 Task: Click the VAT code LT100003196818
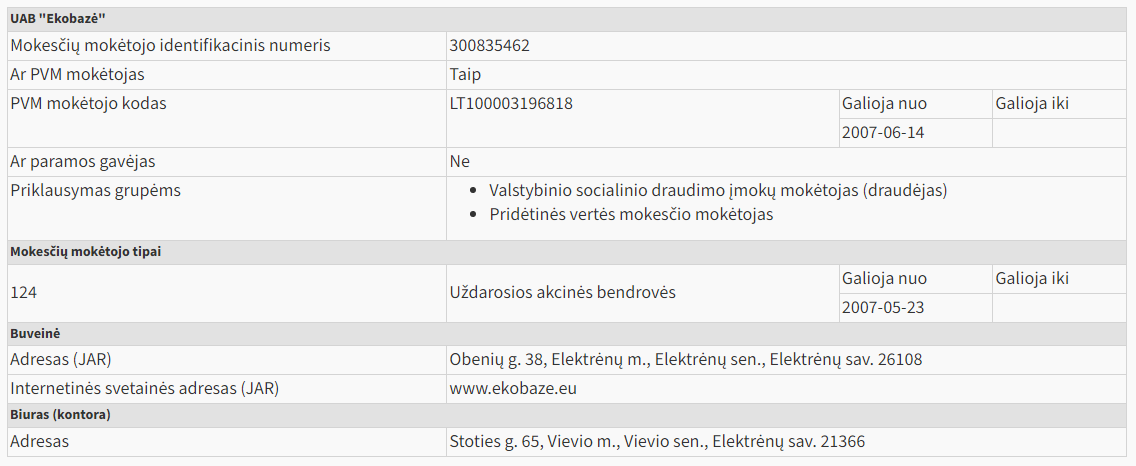pos(511,104)
